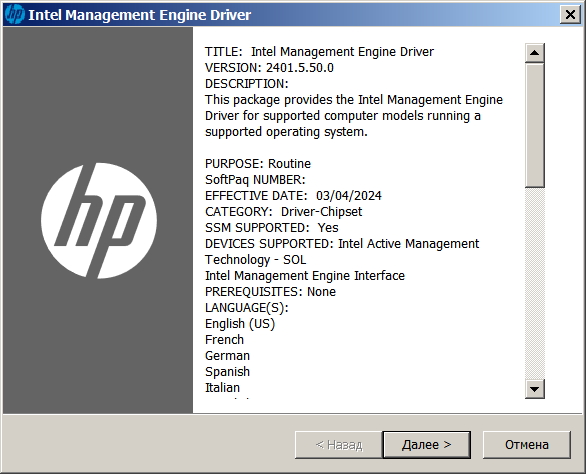Select the "VERSION: 2401.5.50.0" line
The height and width of the screenshot is (474, 586).
269,68
